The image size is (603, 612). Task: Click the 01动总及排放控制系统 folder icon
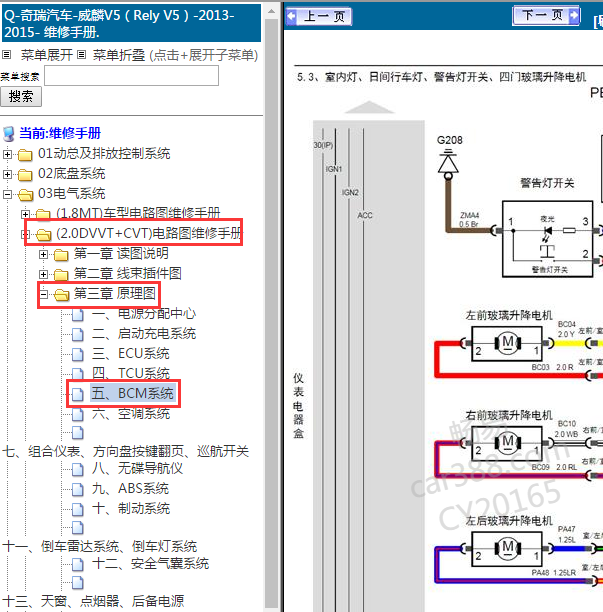[25, 155]
